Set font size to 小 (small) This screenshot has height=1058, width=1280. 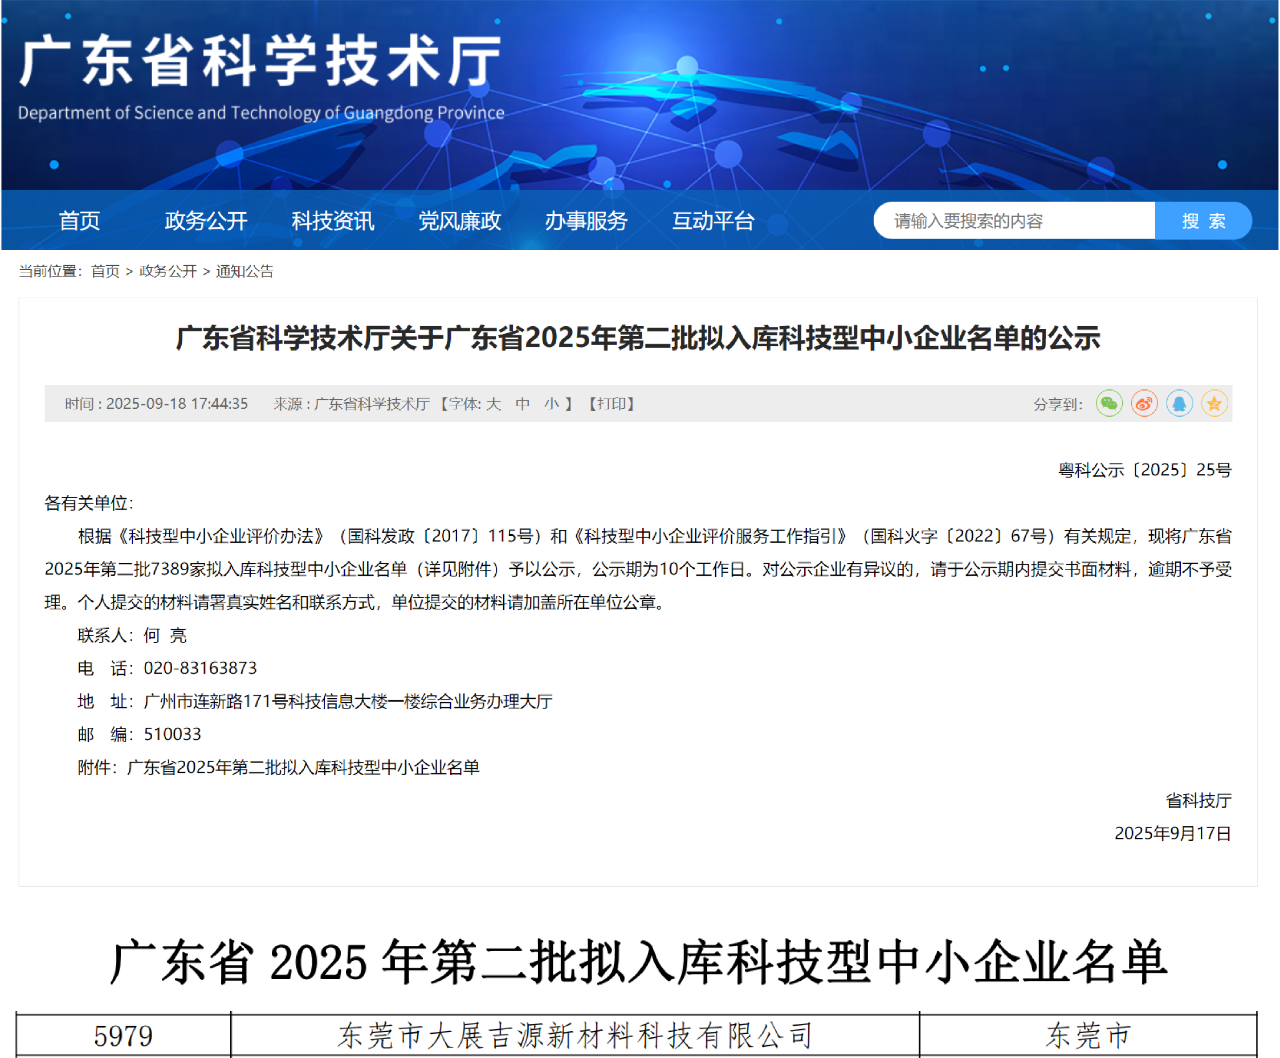551,404
